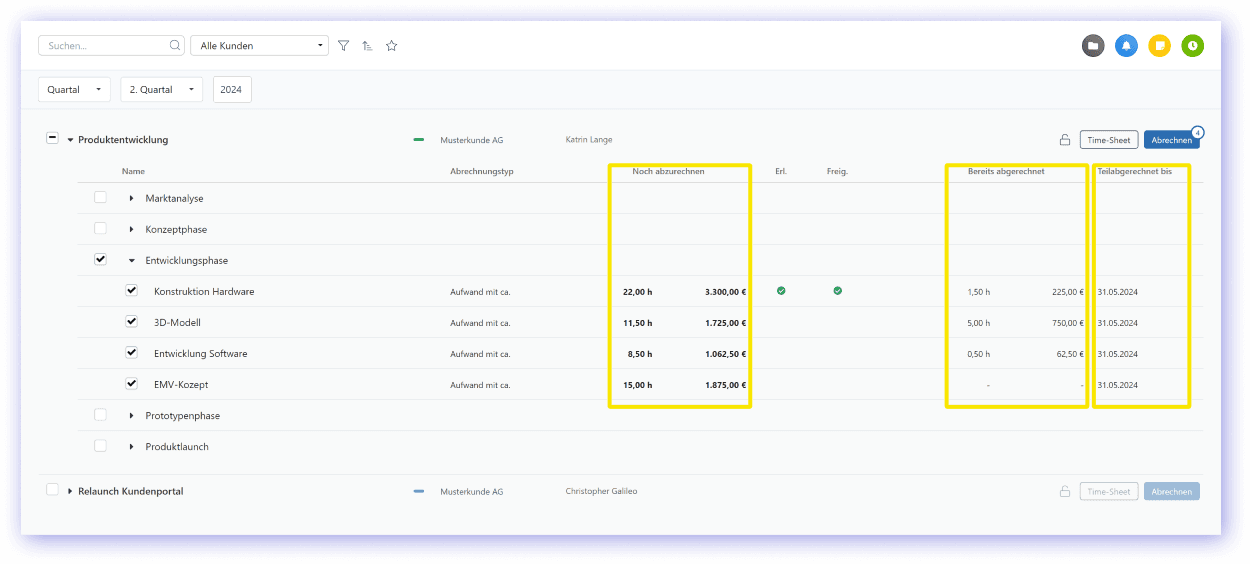1250x564 pixels.
Task: Open notifications via the blue bell
Action: (1126, 46)
